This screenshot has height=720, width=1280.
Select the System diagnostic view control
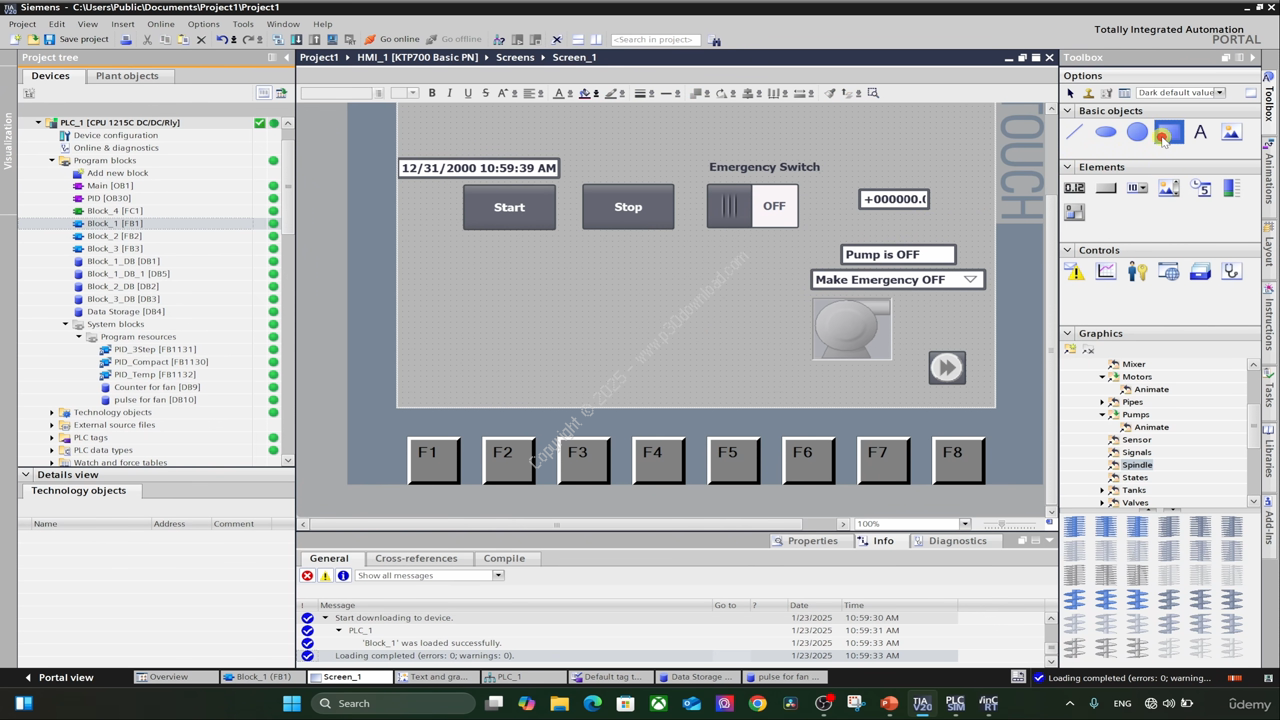pyautogui.click(x=1231, y=271)
